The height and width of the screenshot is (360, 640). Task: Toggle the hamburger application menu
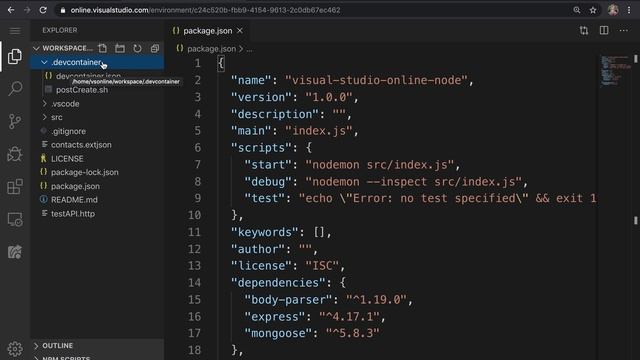(x=15, y=31)
